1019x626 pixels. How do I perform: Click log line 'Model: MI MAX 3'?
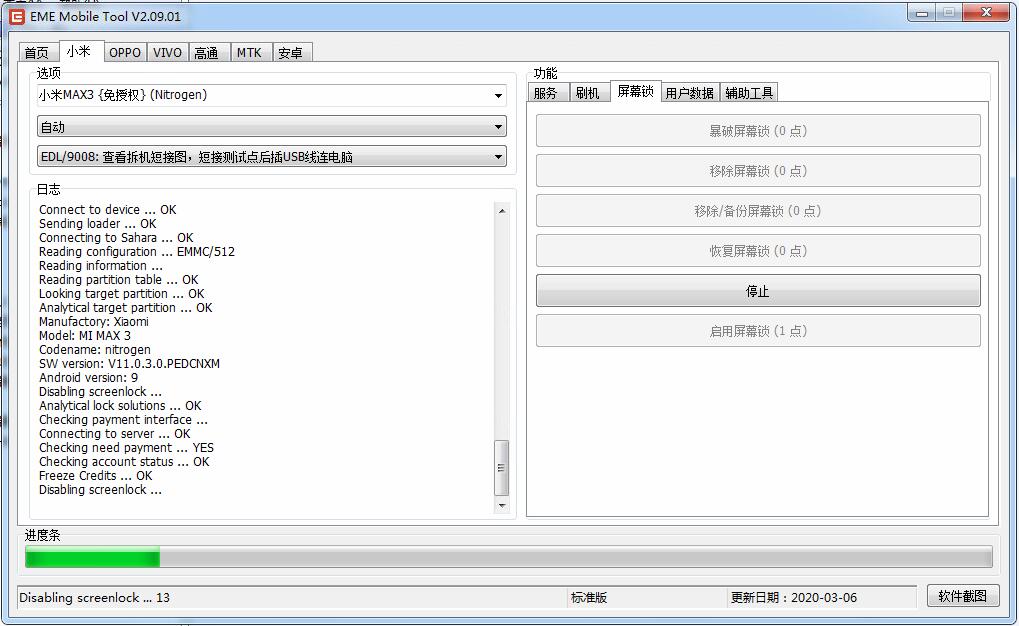[x=84, y=335]
